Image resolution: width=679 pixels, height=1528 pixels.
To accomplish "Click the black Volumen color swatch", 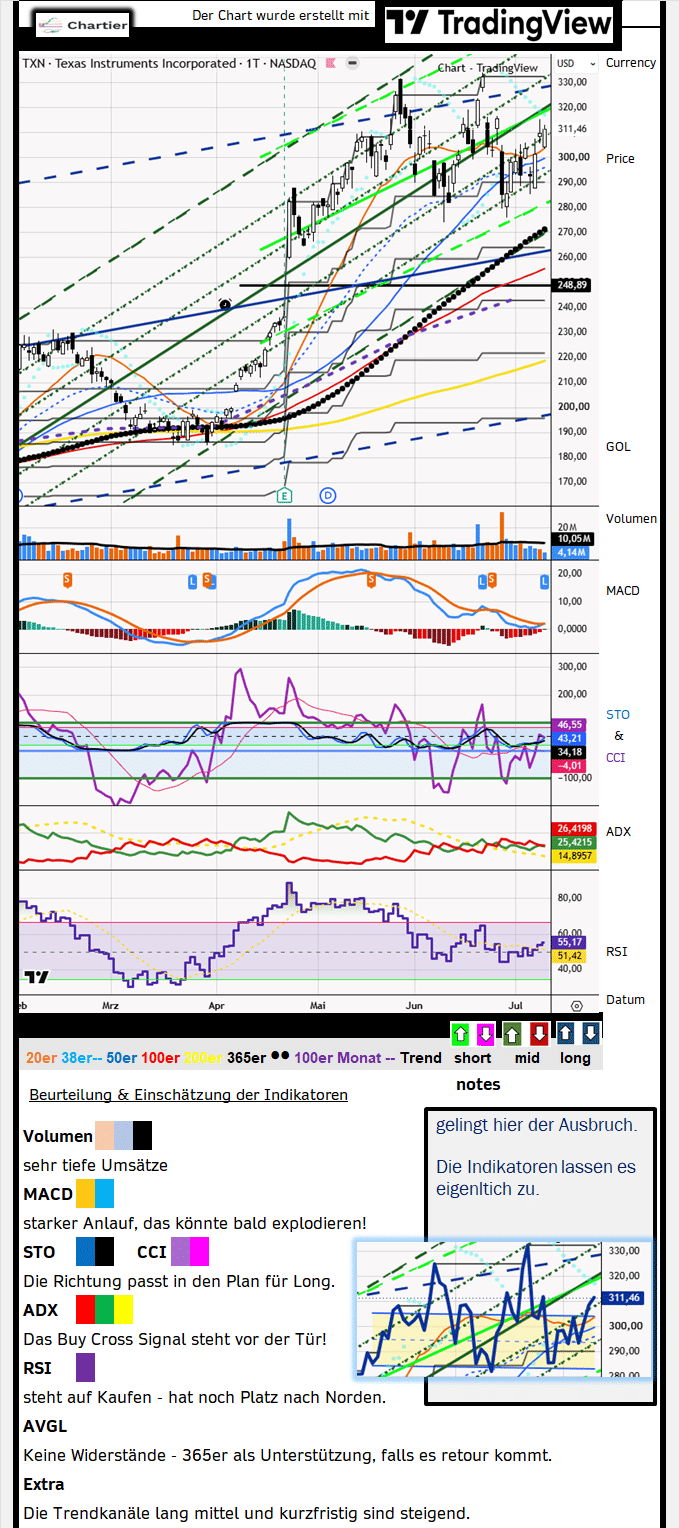I will point(143,1135).
